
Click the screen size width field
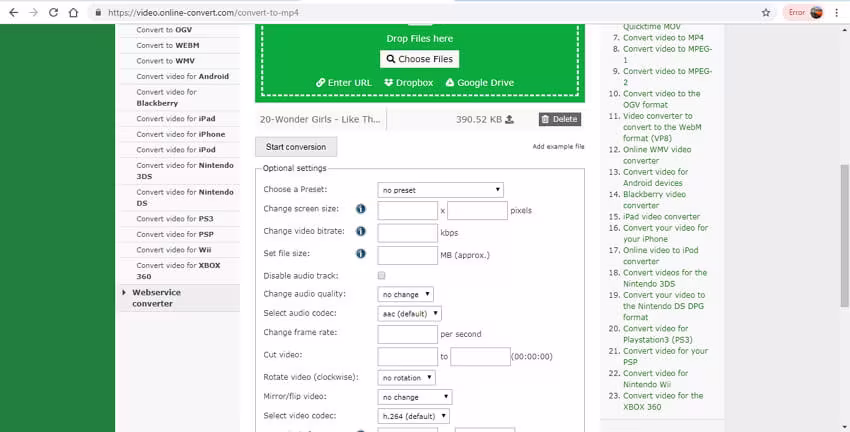click(408, 210)
